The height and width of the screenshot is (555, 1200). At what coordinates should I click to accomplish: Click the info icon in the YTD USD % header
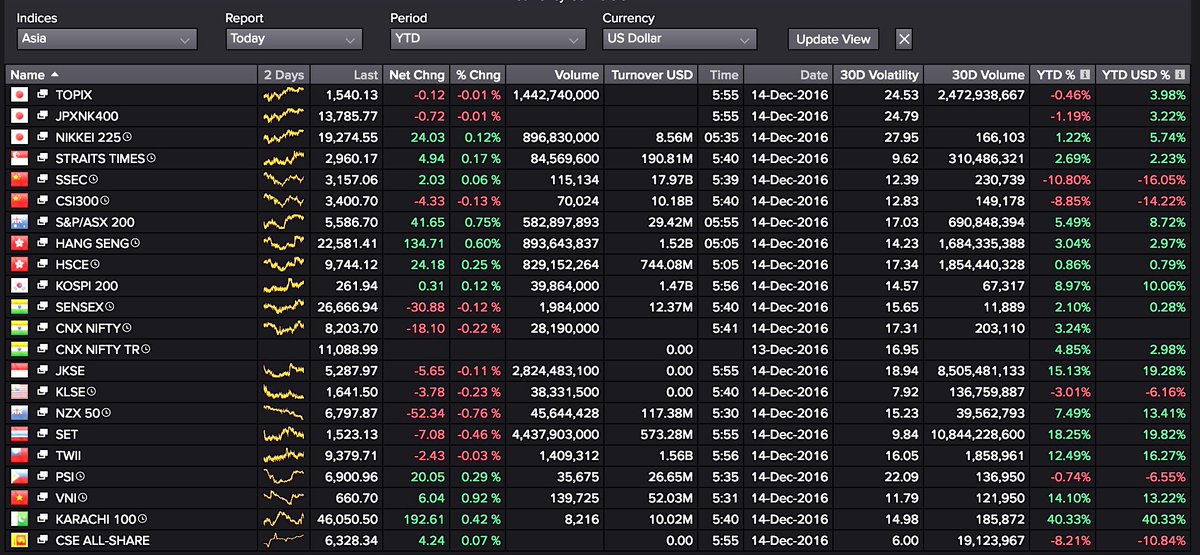click(x=1181, y=74)
